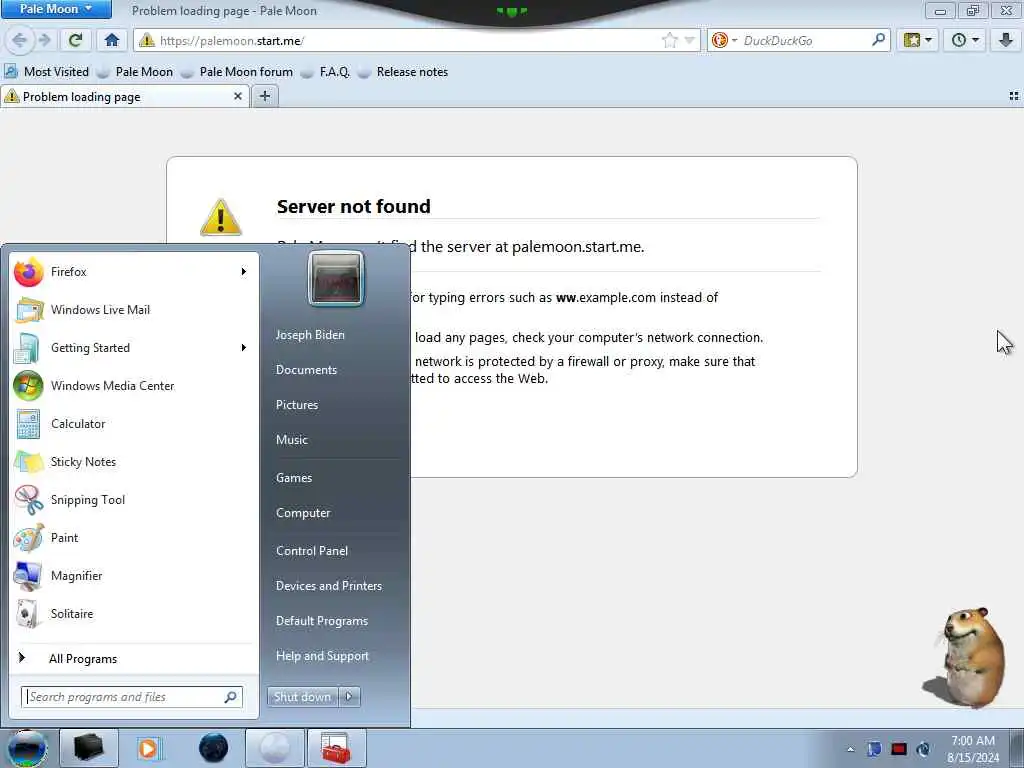Screen dimensions: 1024x768
Task: Open the Pale Moon application menu button
Action: tap(56, 9)
